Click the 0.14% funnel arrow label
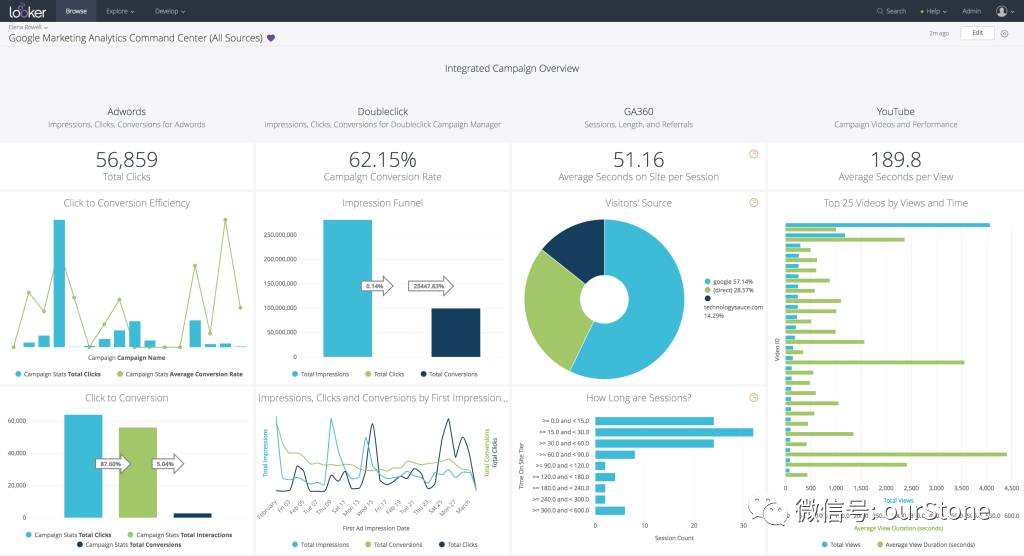Viewport: 1024px width, 556px height. (377, 286)
